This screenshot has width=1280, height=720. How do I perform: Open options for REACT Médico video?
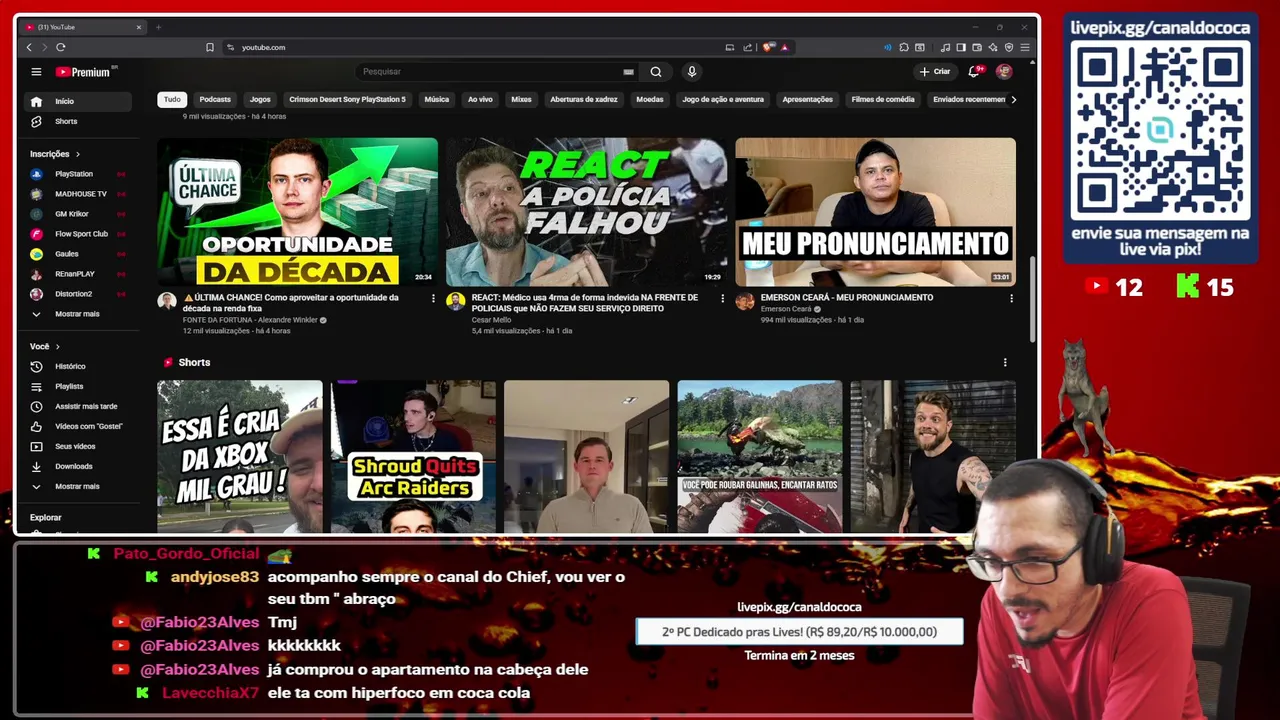722,298
